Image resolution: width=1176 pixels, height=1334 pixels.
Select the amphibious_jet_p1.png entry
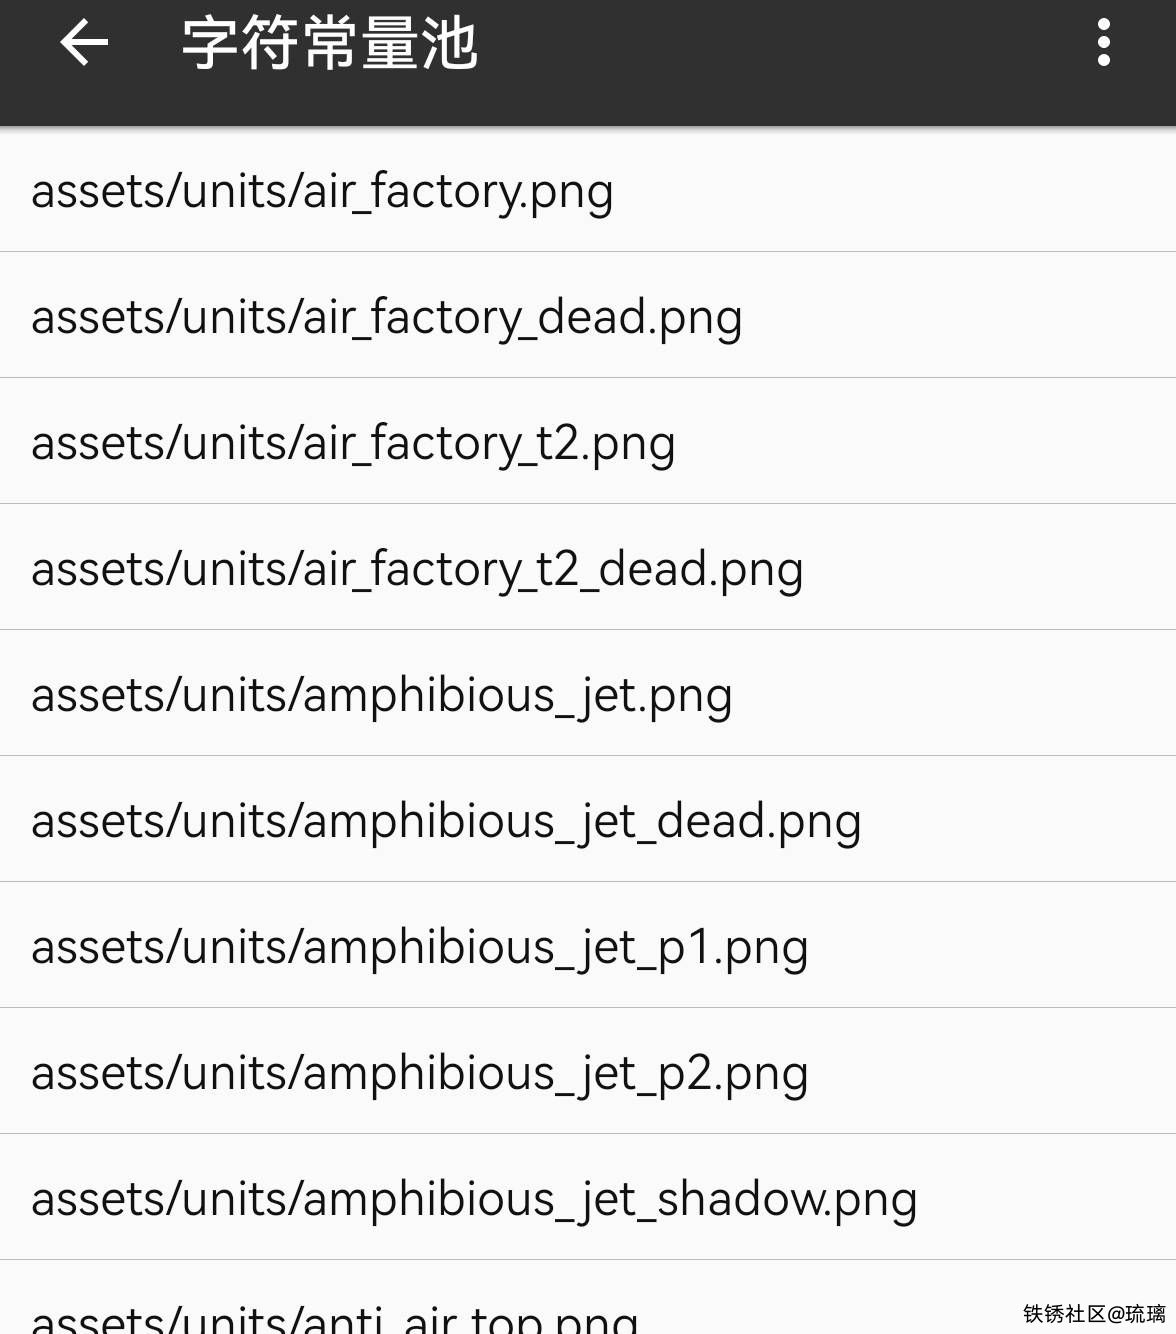coord(419,946)
